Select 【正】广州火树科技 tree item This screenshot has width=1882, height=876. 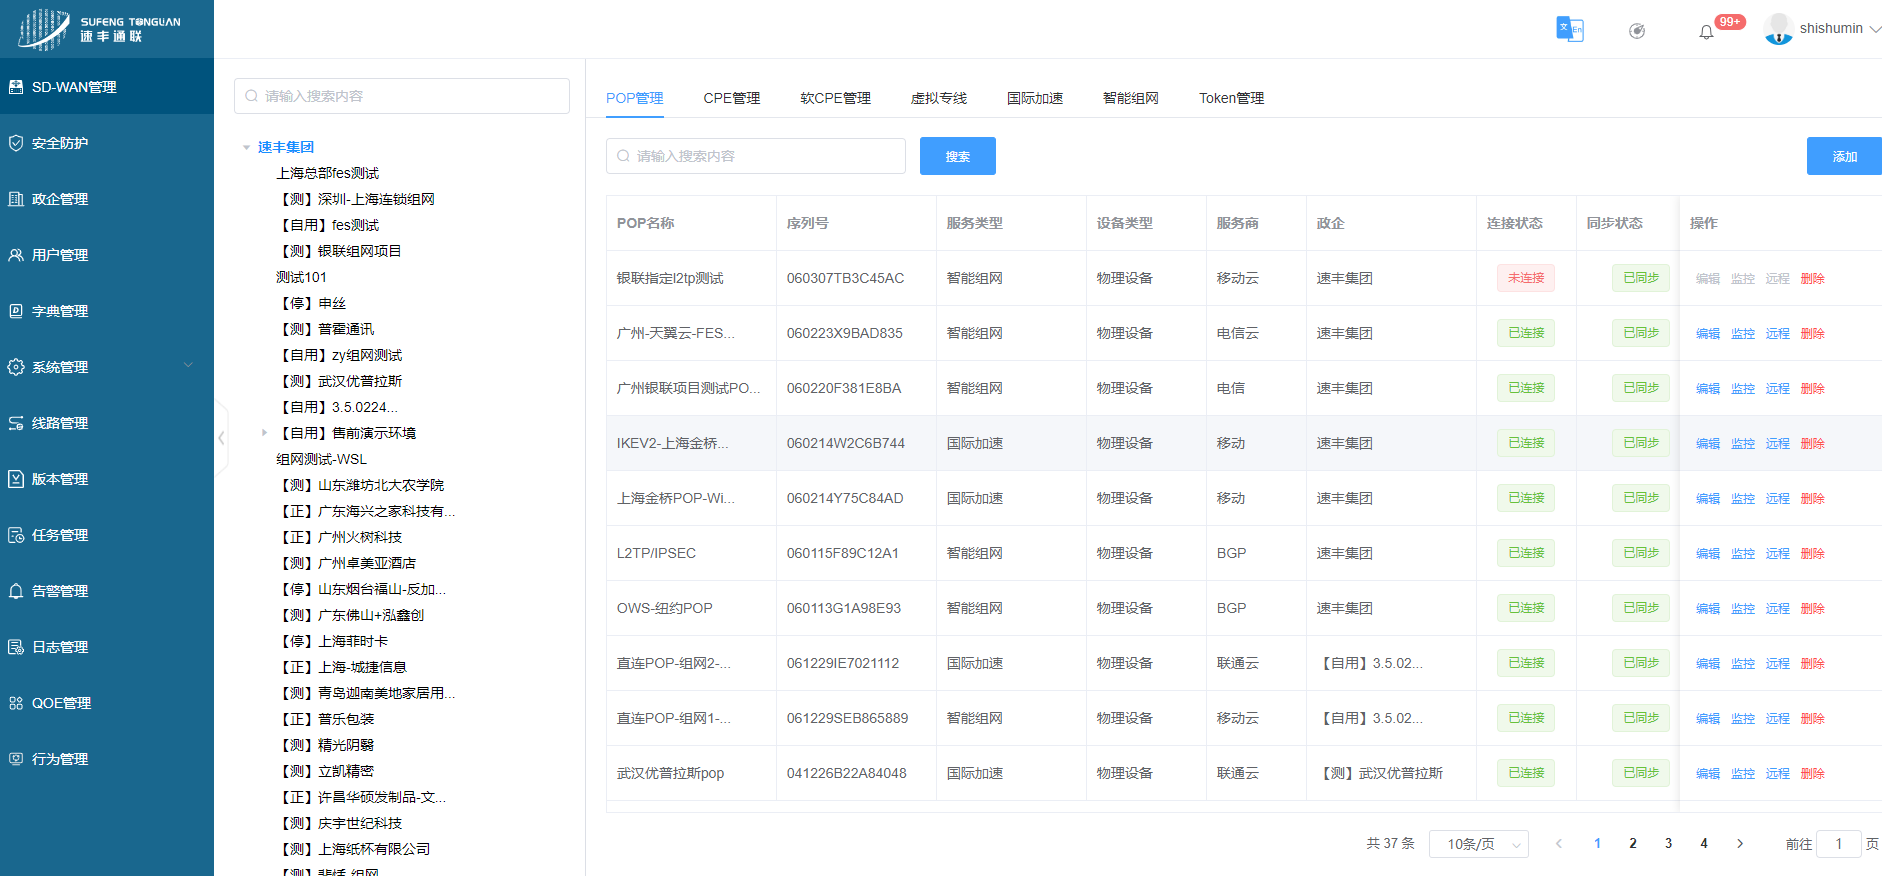339,537
